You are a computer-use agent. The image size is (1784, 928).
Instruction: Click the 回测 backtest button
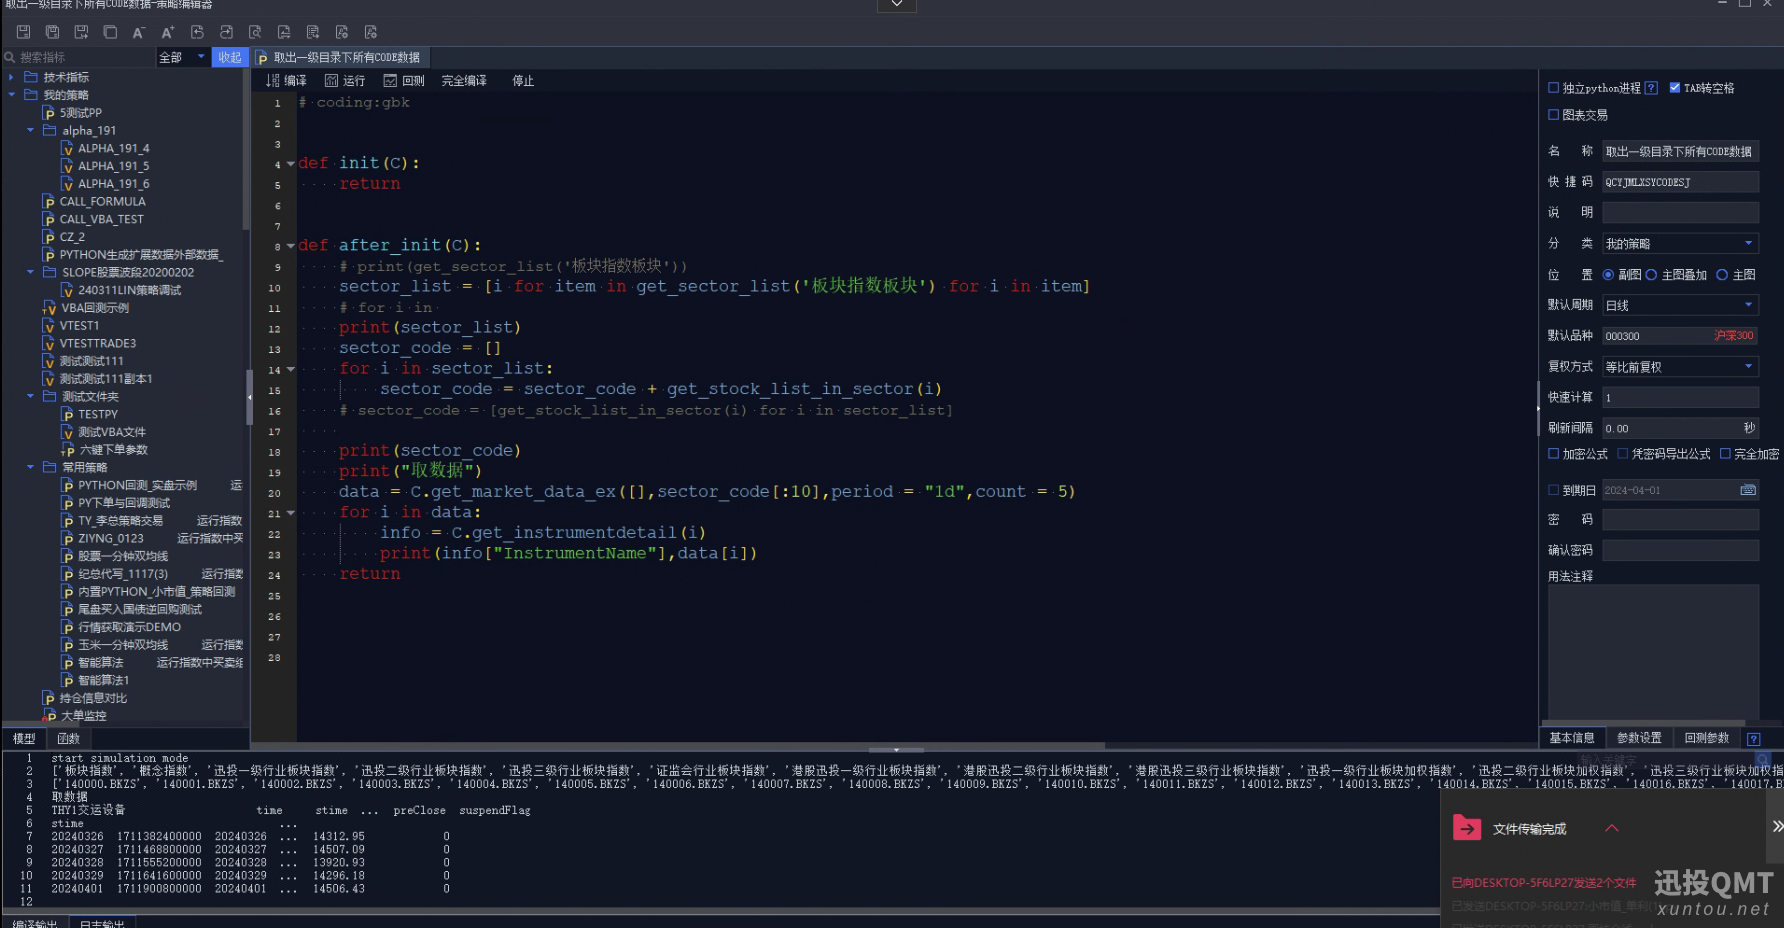404,81
